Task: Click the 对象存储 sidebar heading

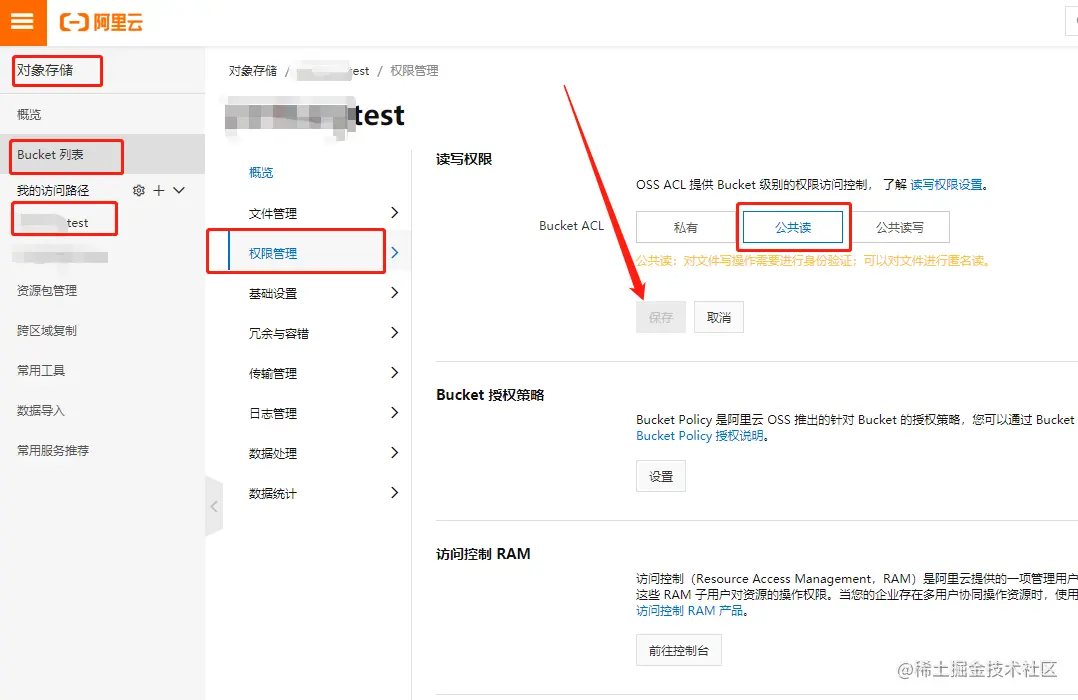Action: 45,70
